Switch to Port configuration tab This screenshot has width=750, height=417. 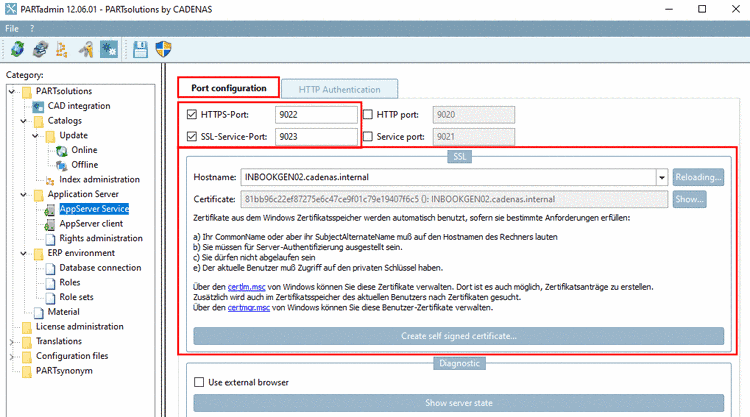tap(229, 88)
